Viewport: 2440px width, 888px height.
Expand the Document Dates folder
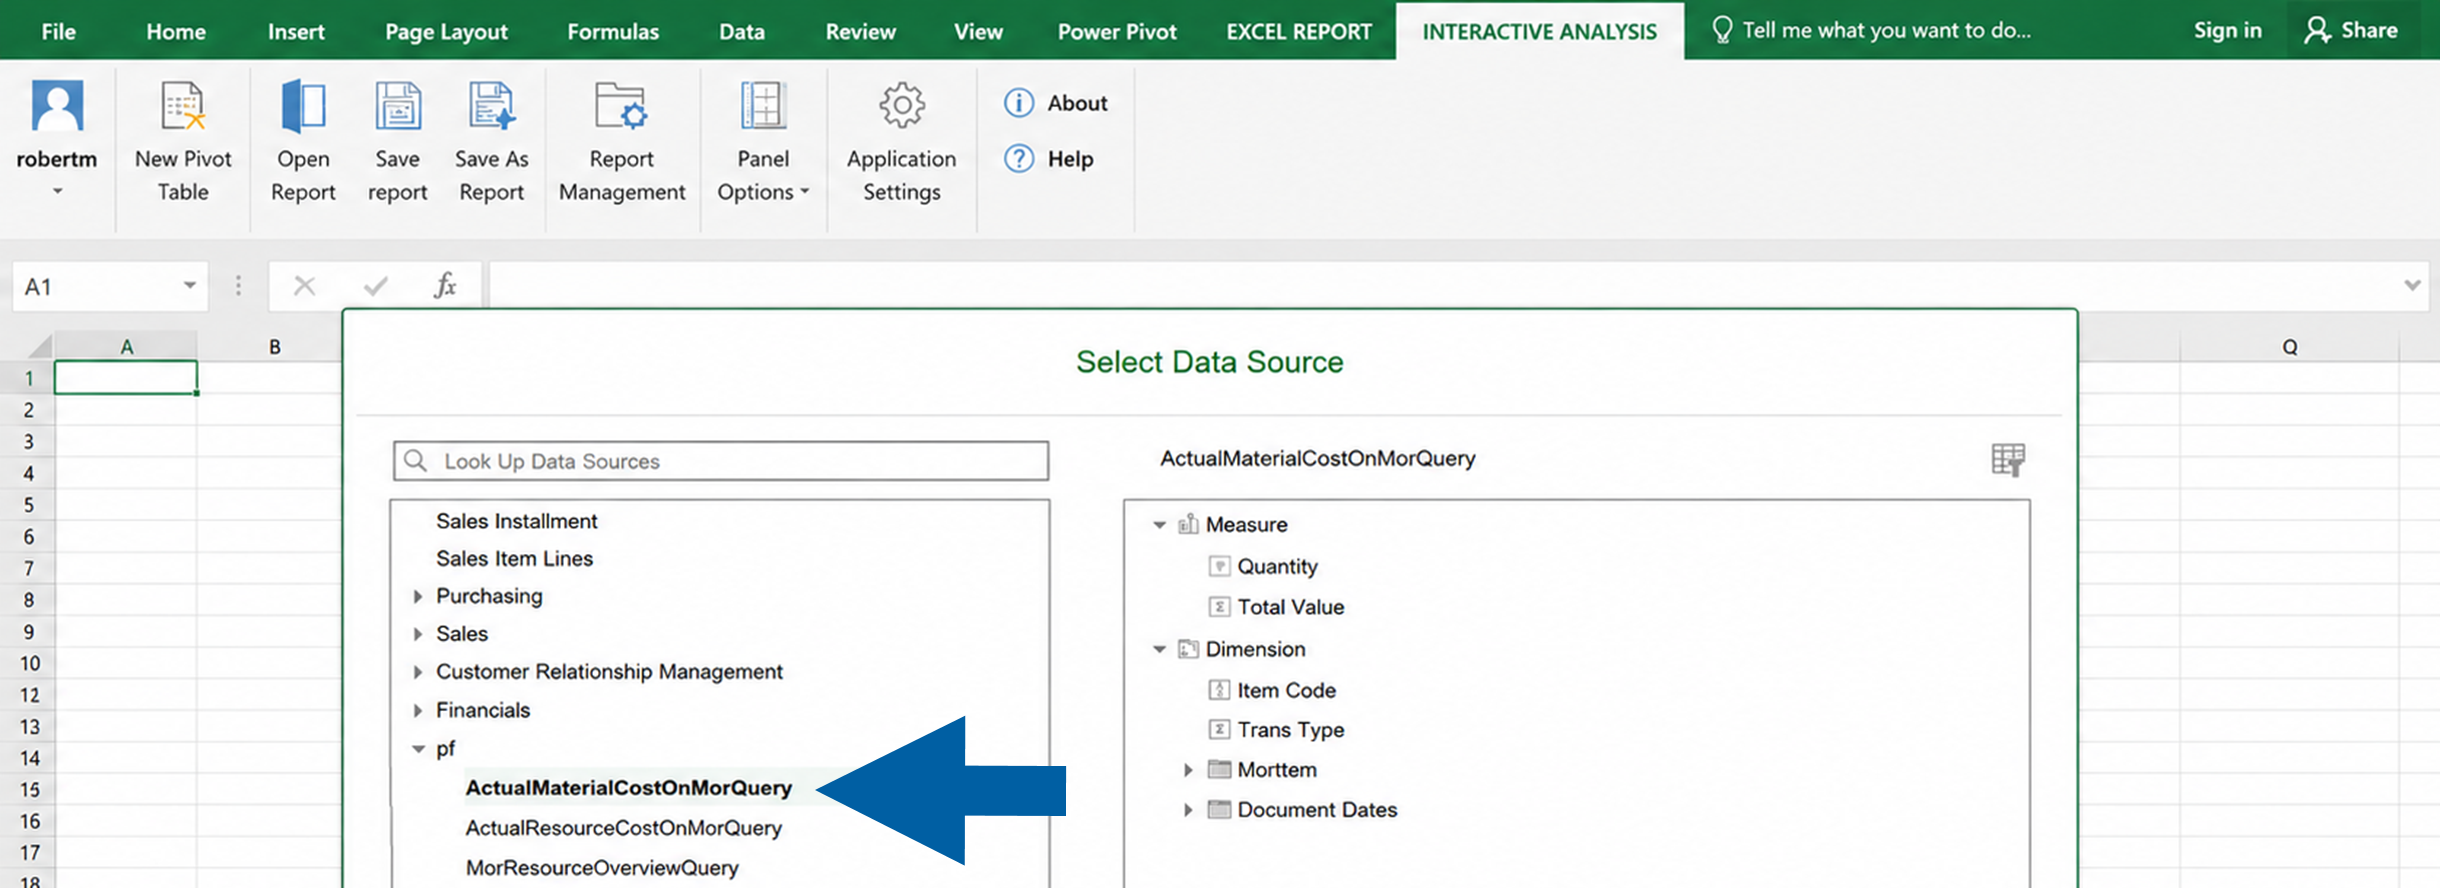coord(1188,810)
